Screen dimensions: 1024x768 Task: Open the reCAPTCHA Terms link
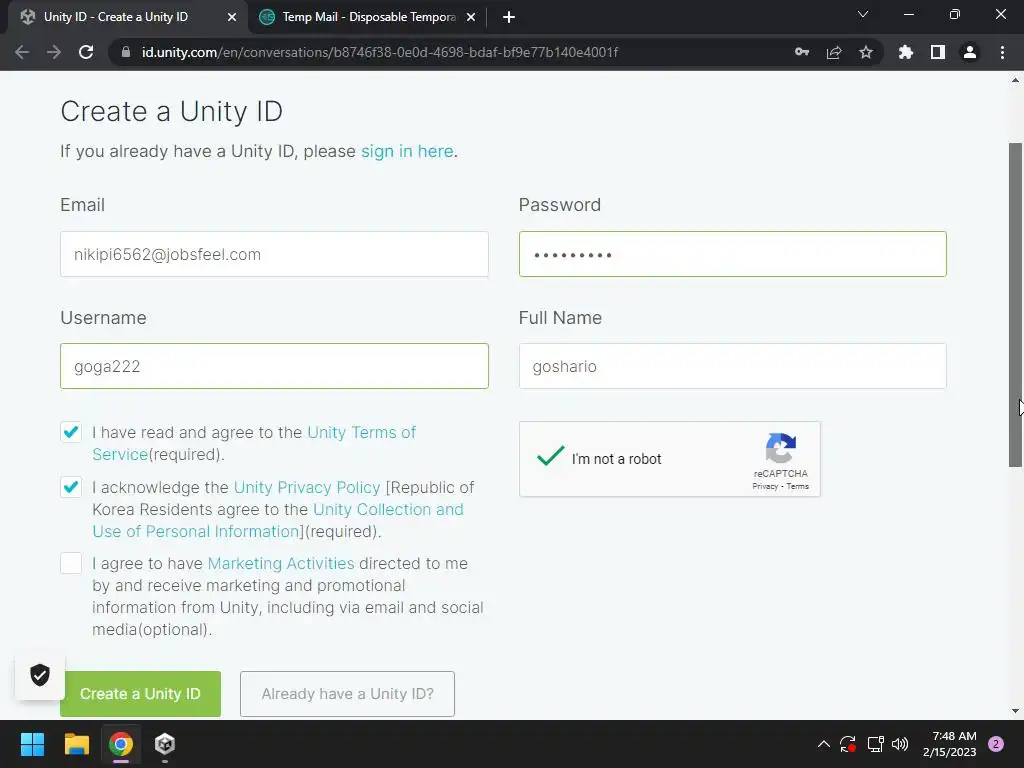797,487
